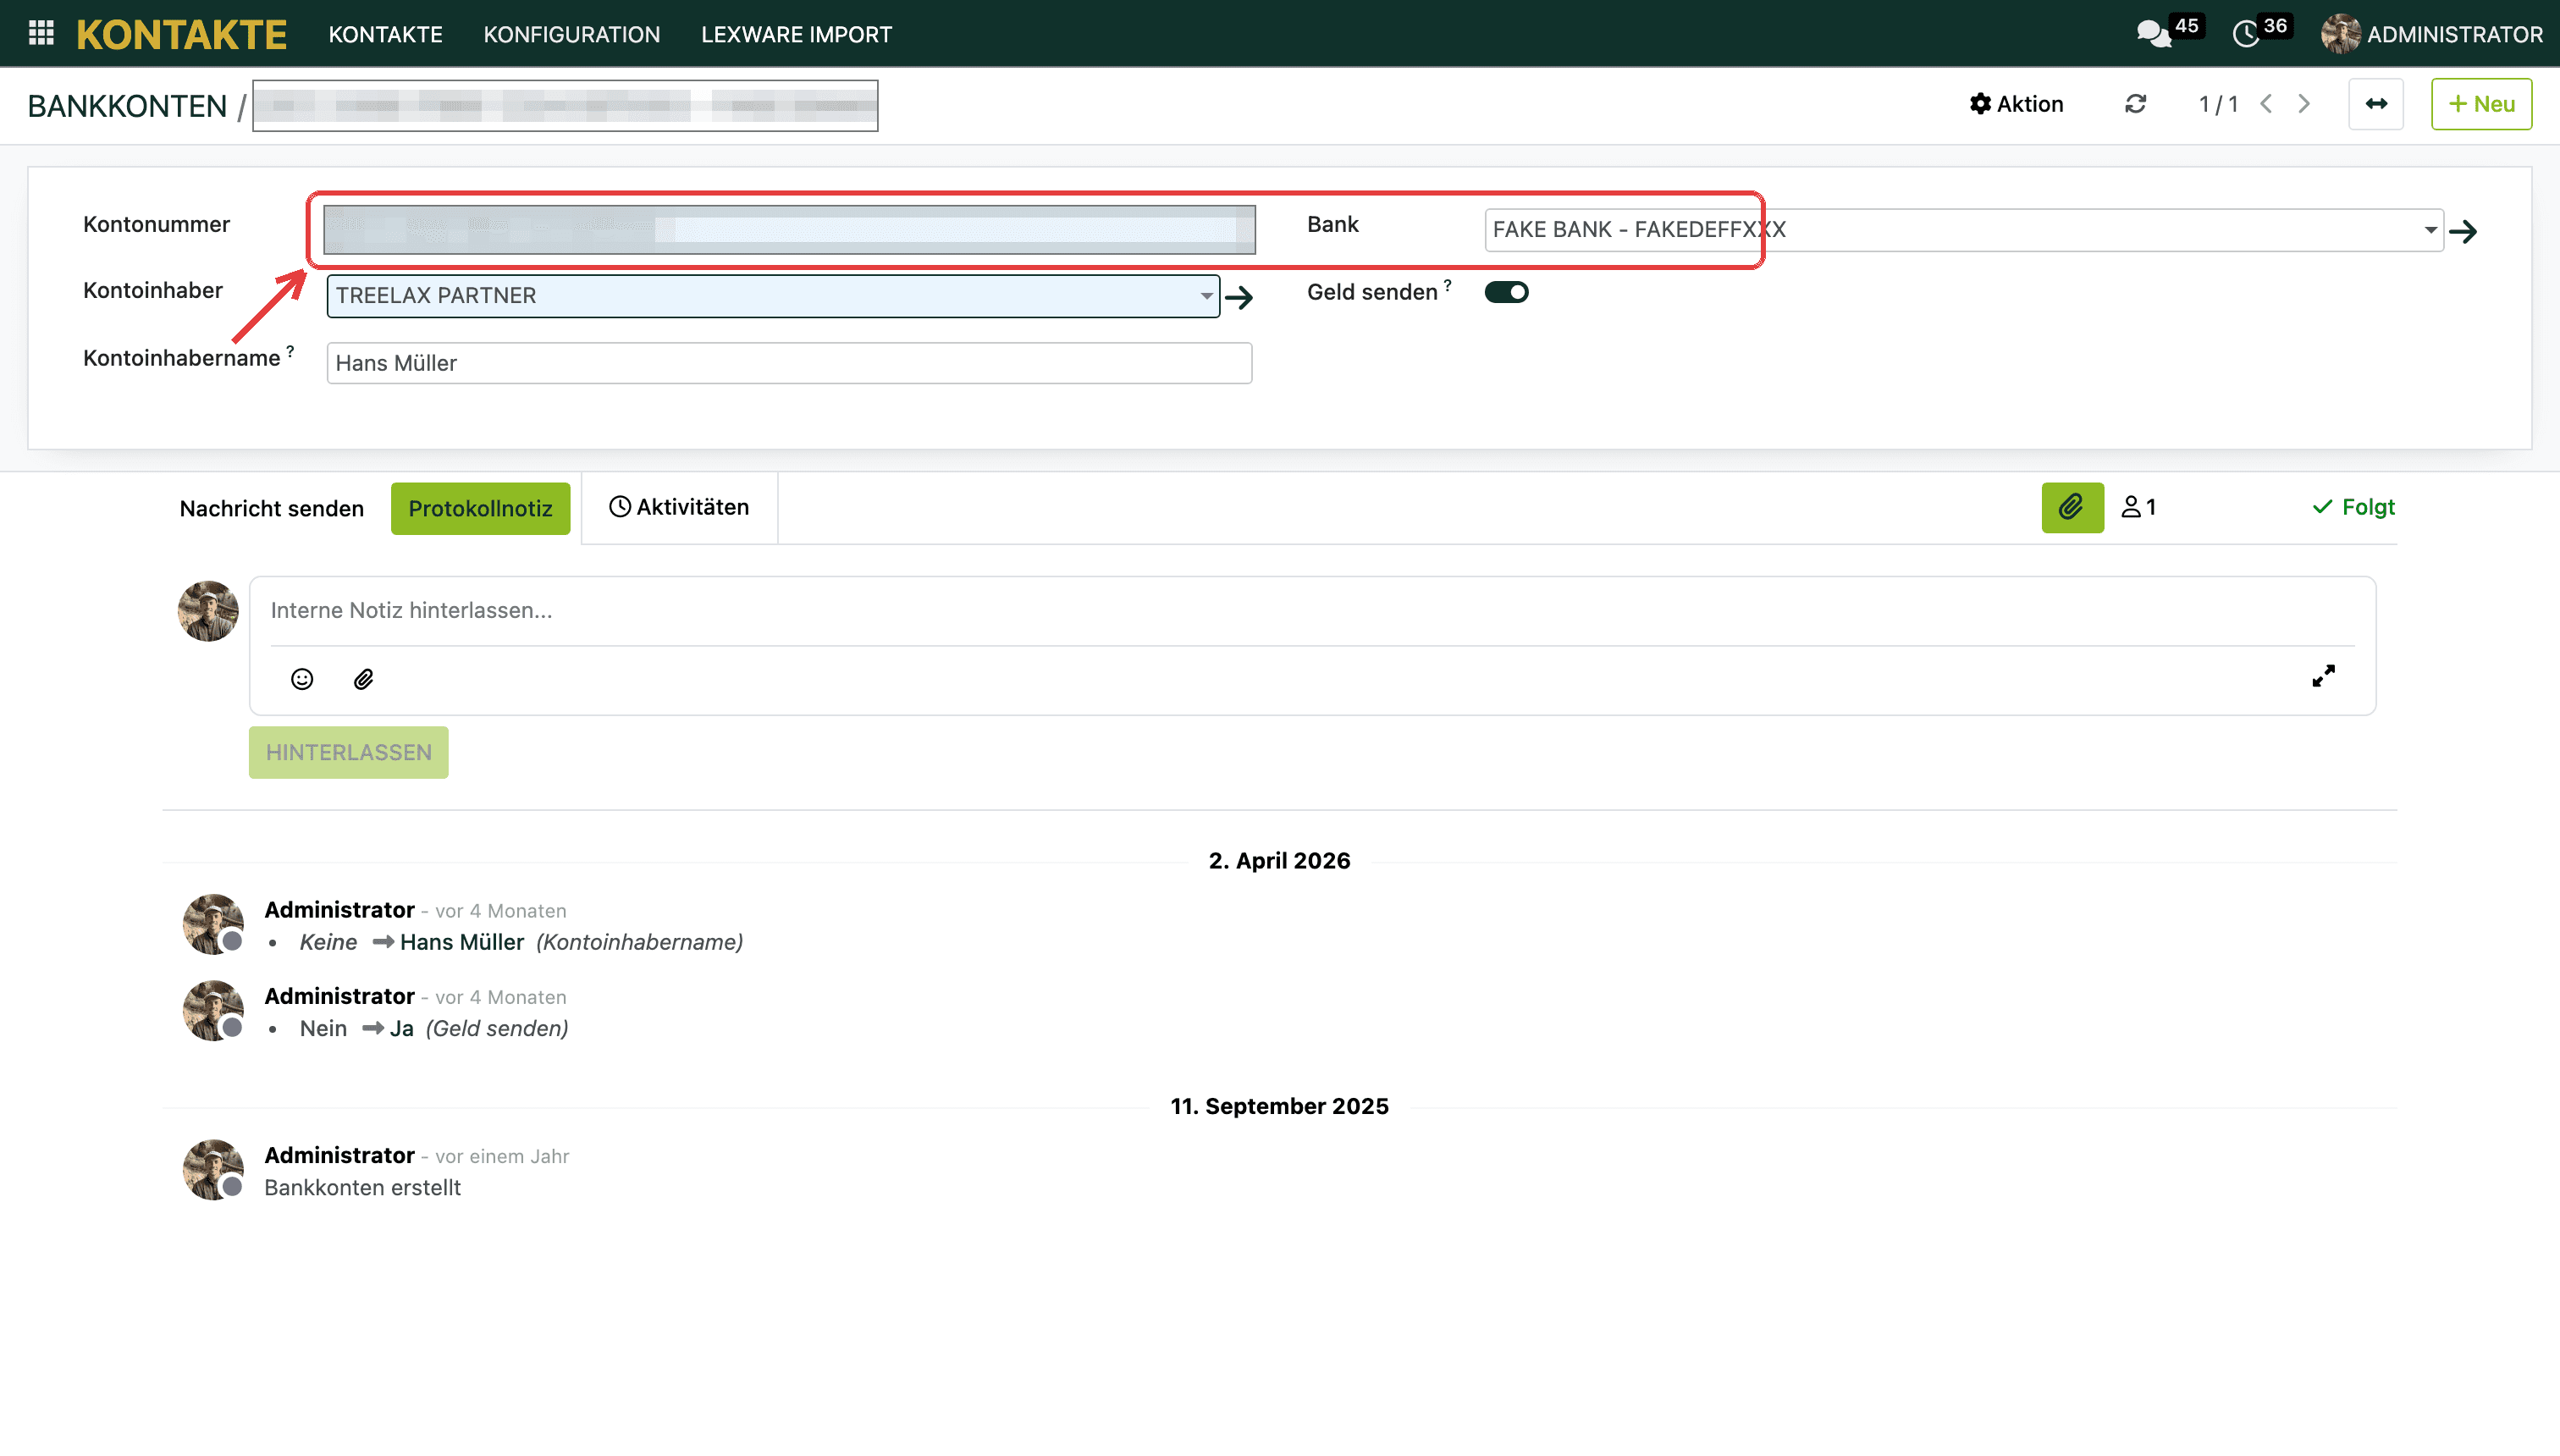Open the activities clock icon with 36 badge

pyautogui.click(x=2246, y=34)
